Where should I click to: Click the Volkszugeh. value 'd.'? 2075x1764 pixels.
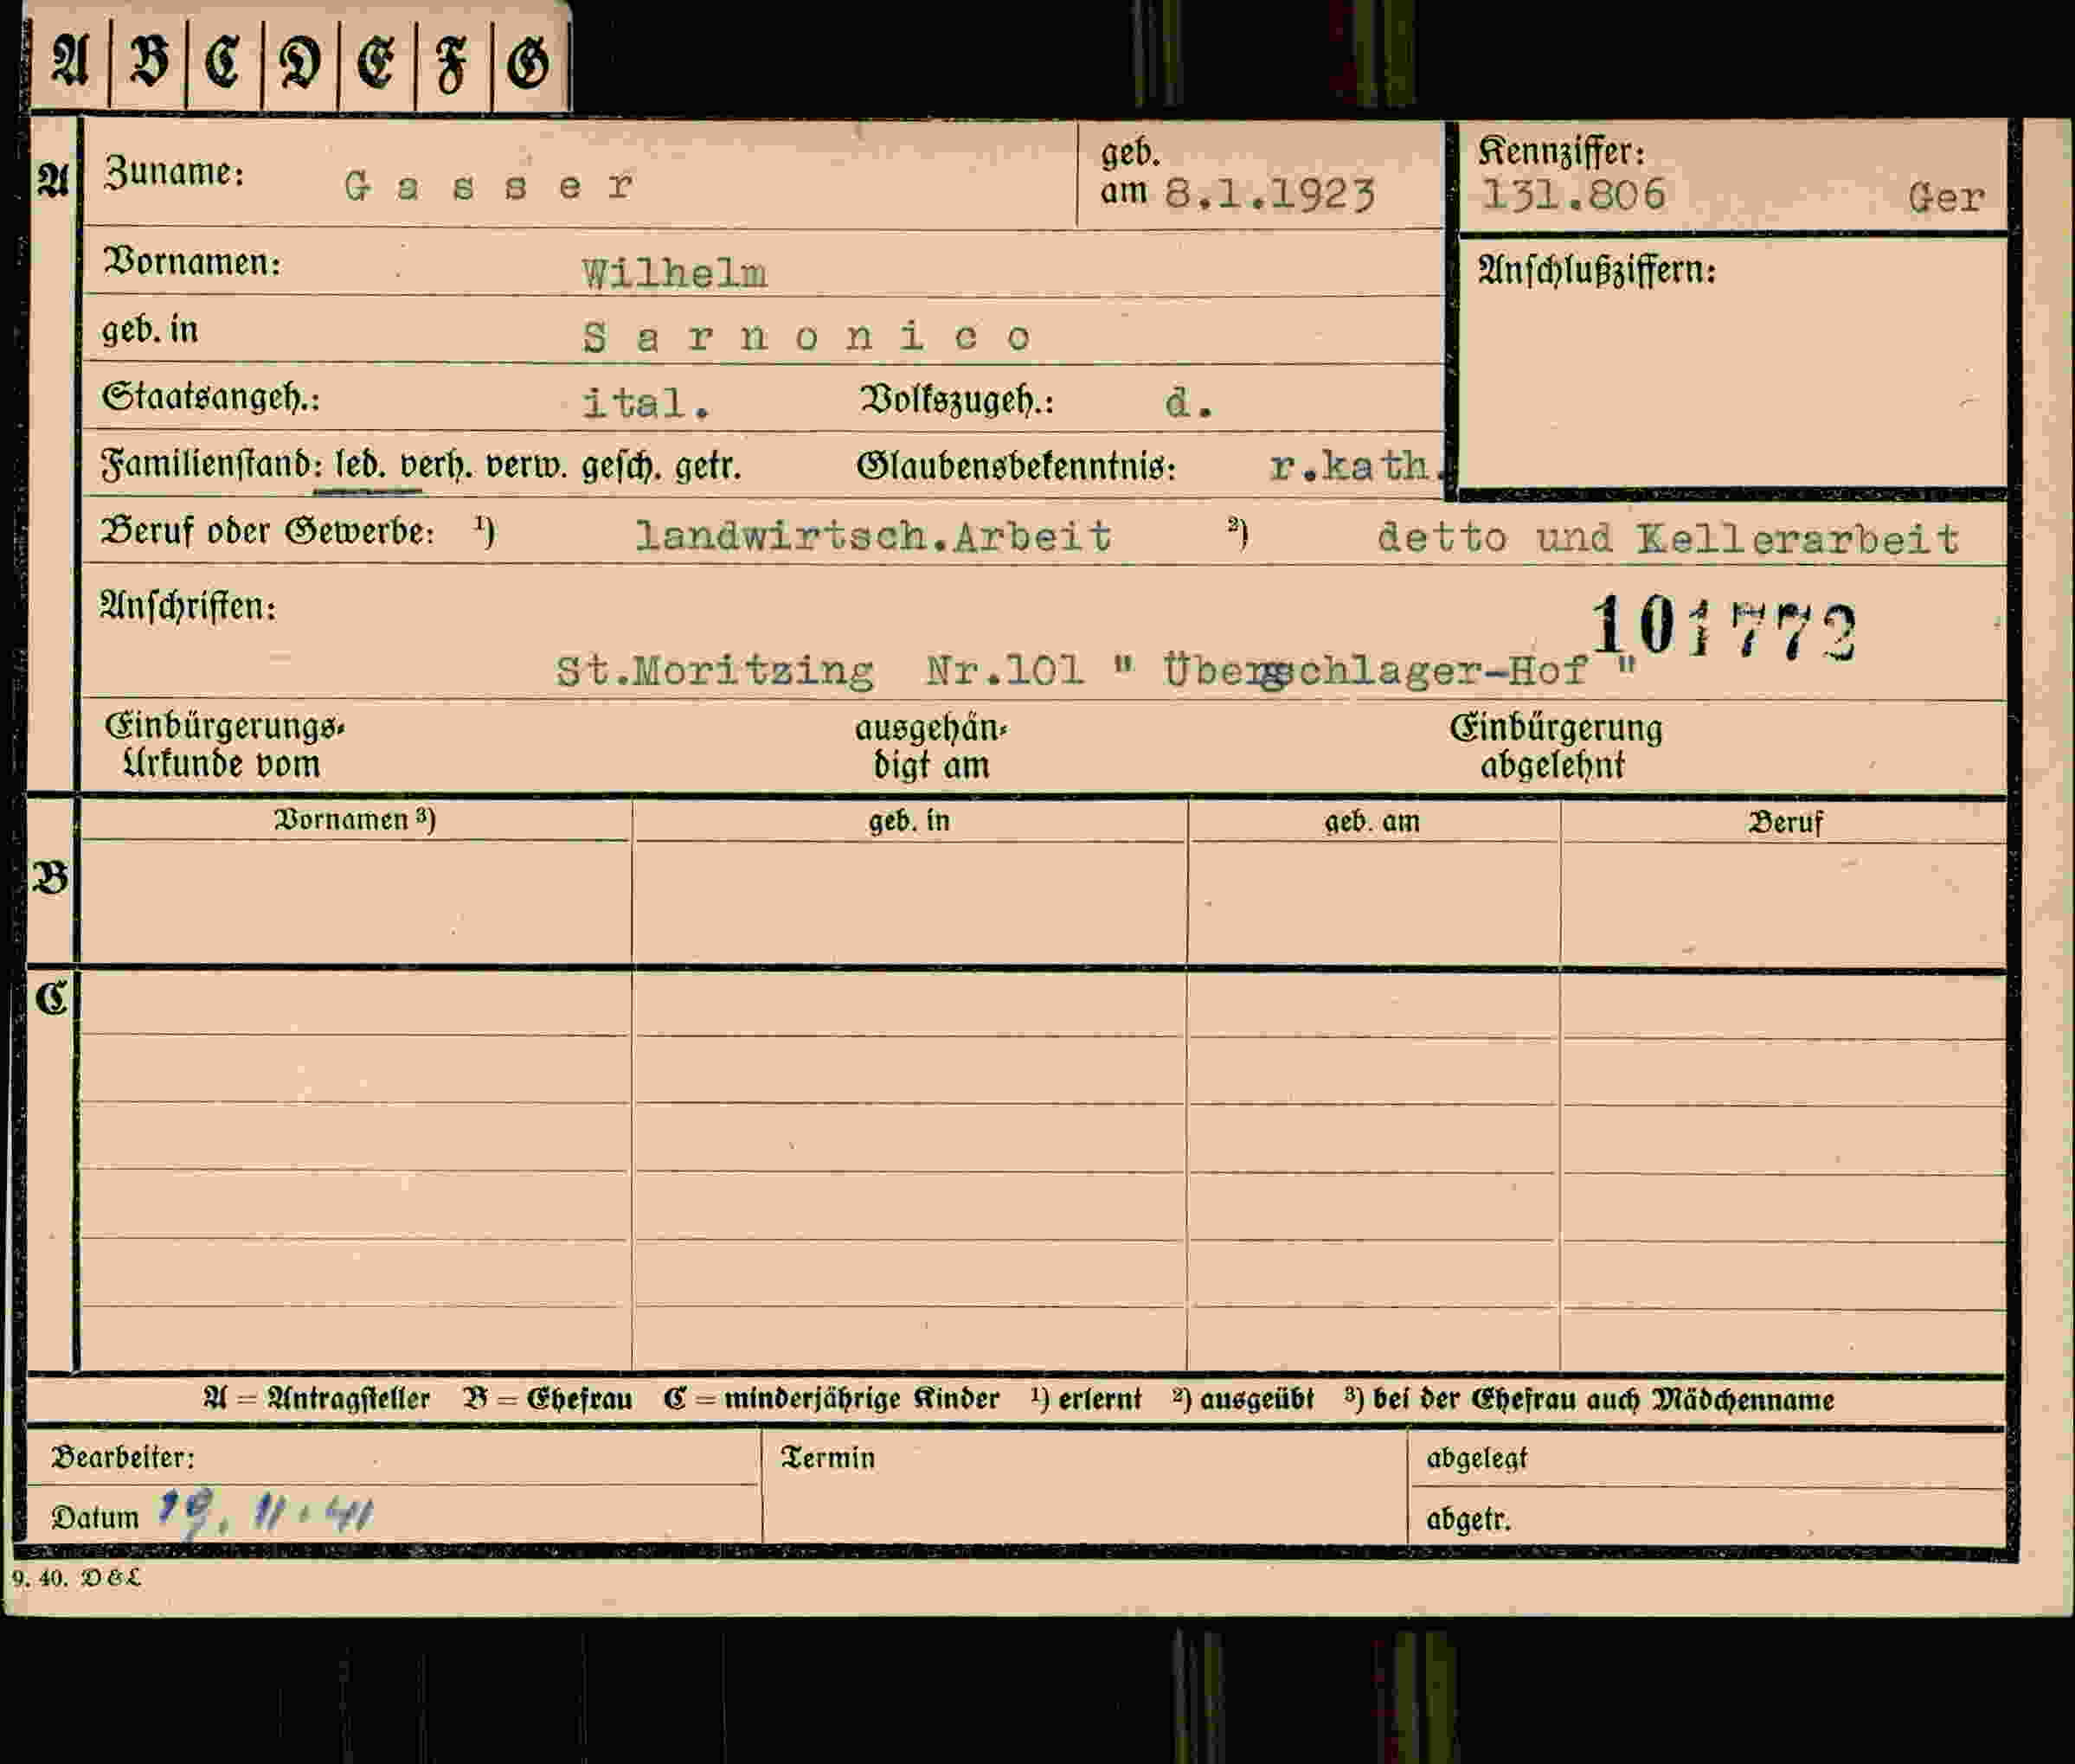(x=1189, y=403)
